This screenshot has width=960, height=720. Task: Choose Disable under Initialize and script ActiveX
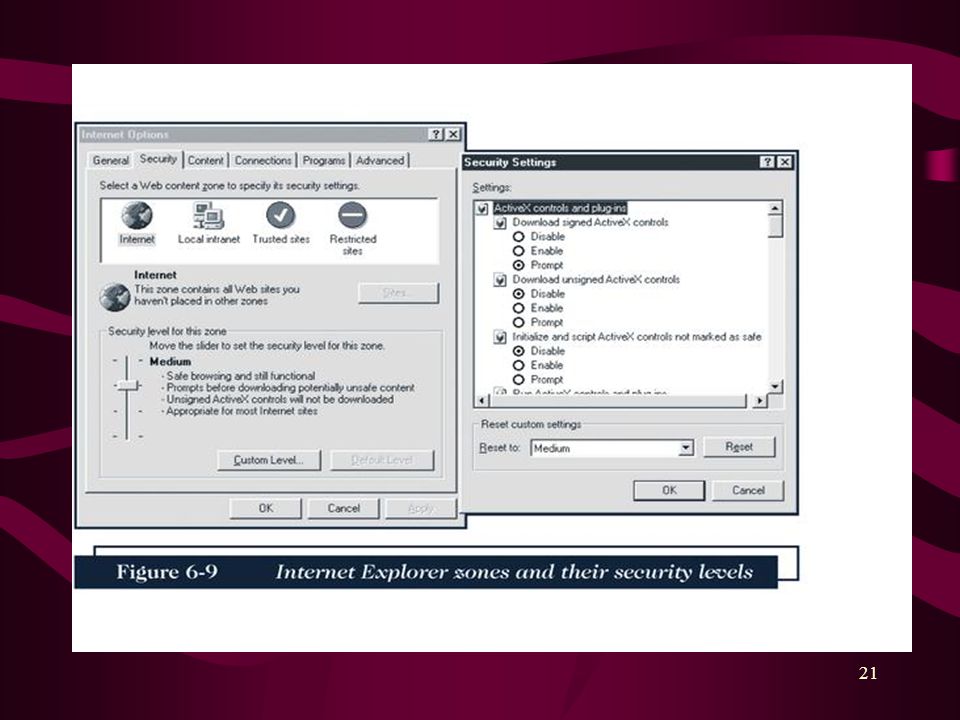click(519, 351)
